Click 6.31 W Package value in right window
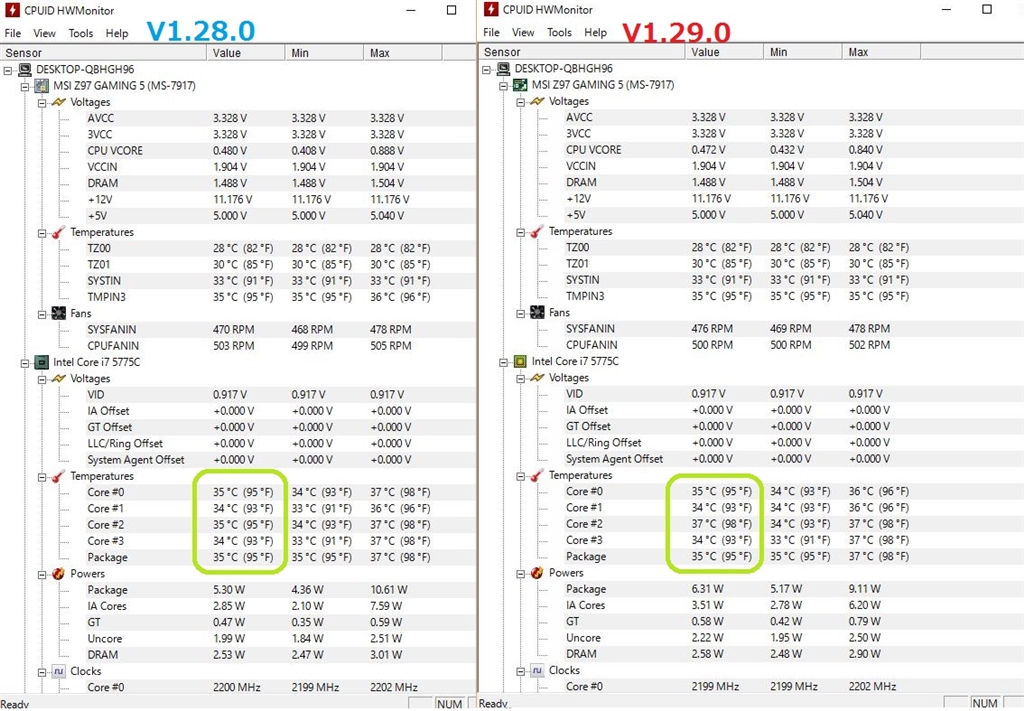This screenshot has height=711, width=1024. tap(707, 589)
